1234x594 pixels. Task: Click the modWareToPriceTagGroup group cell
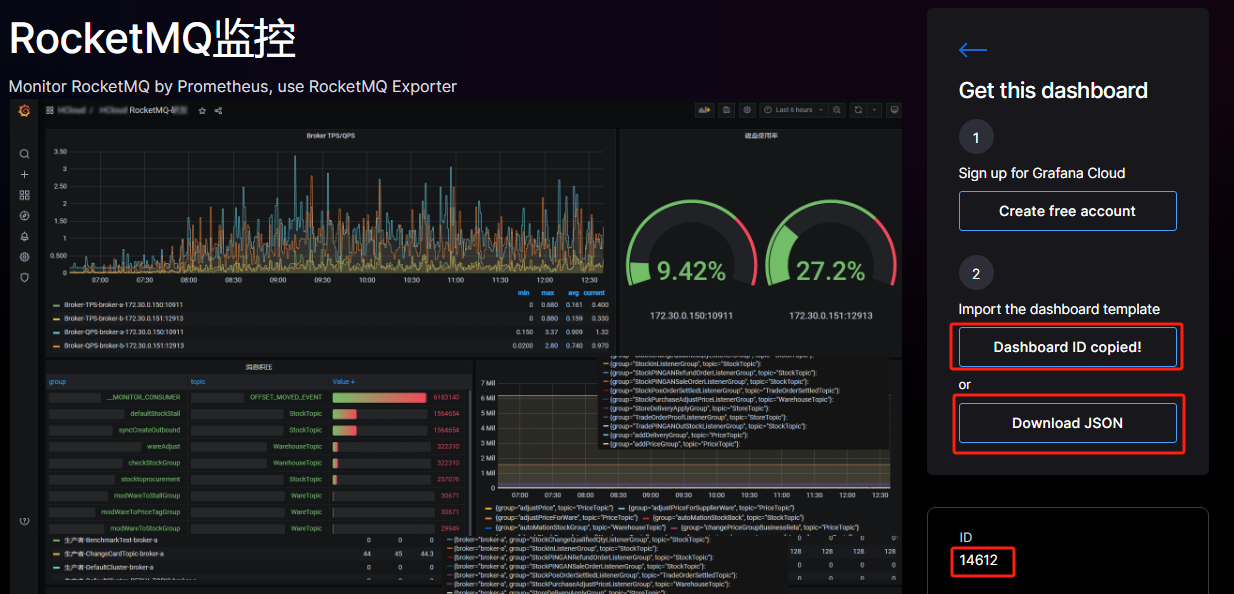[x=117, y=512]
